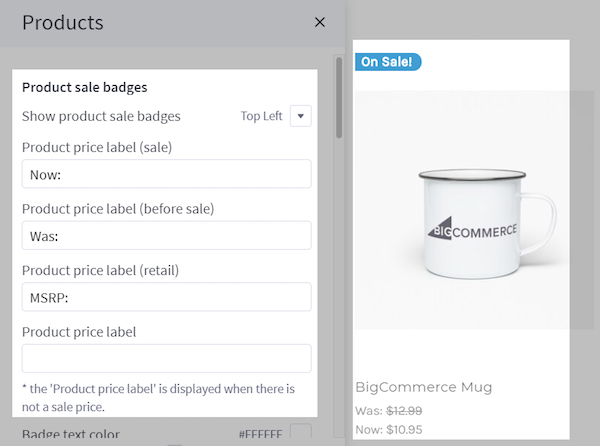Image resolution: width=600 pixels, height=446 pixels.
Task: Click the 'Top Left' badge position value
Action: 261,116
